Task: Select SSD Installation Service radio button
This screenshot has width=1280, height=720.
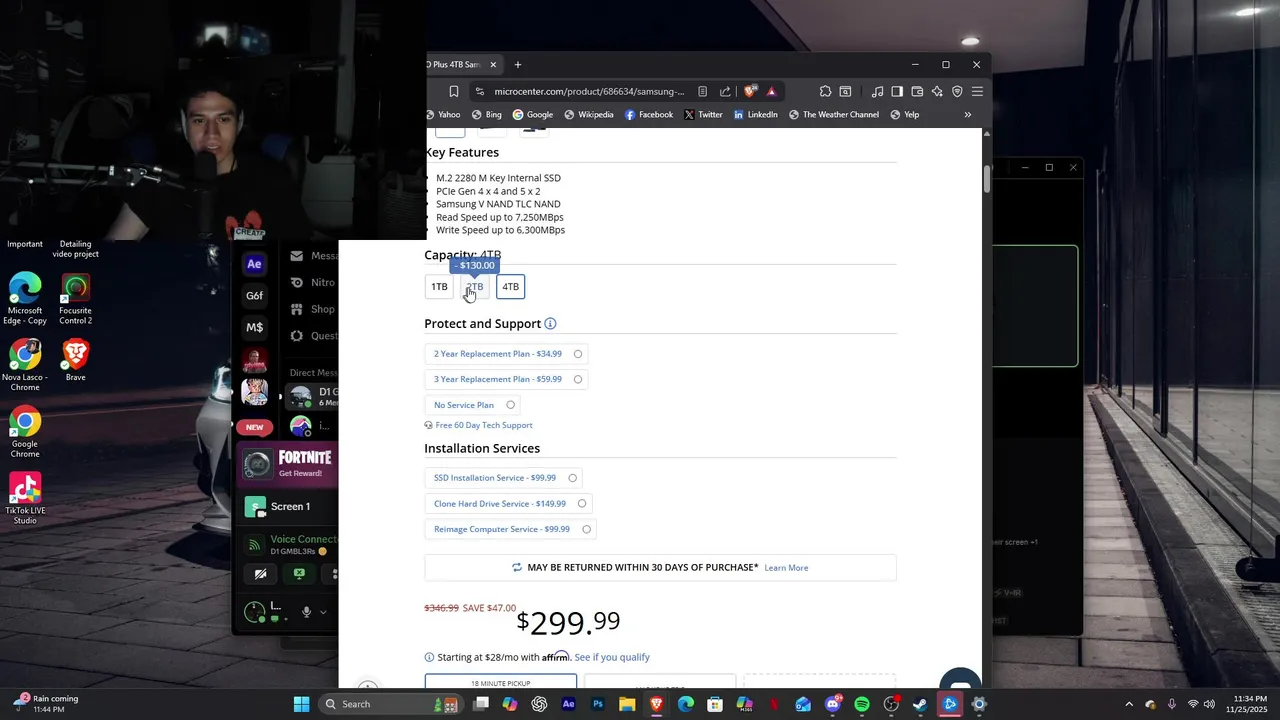Action: pyautogui.click(x=573, y=478)
